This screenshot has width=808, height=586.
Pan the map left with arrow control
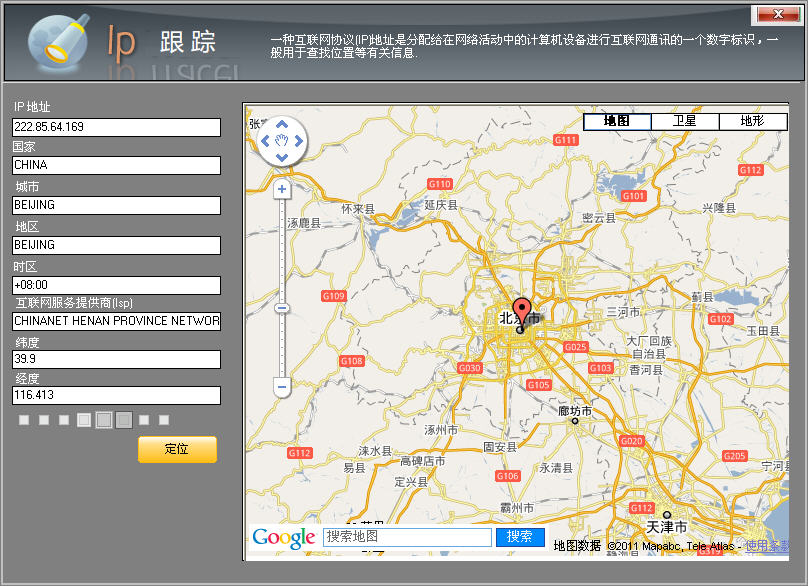[266, 142]
